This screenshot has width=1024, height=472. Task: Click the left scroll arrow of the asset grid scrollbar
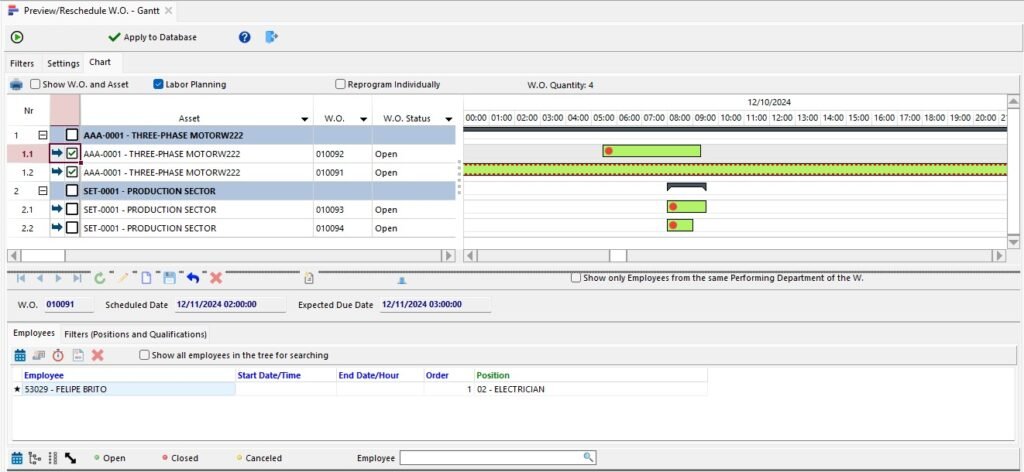point(14,256)
